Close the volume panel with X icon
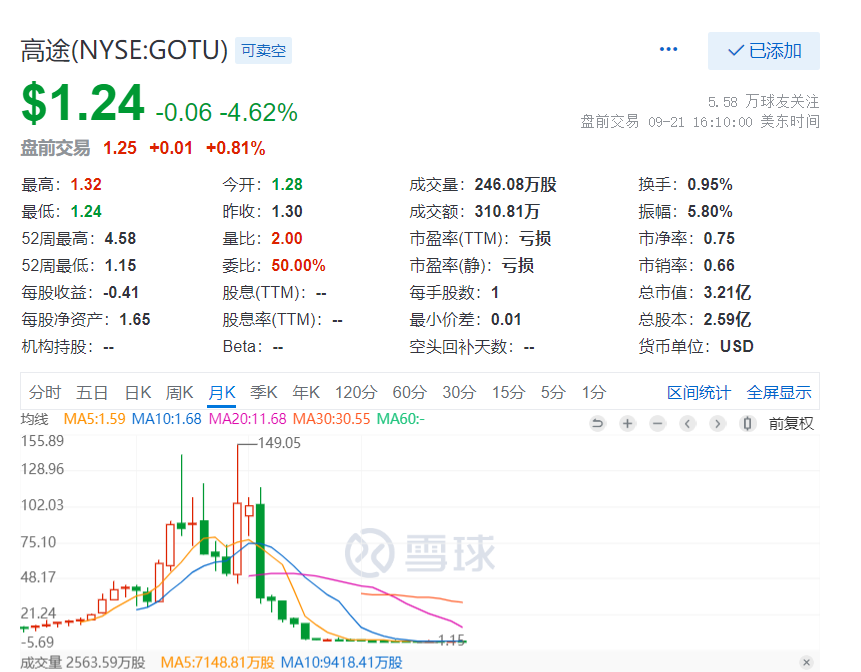 pyautogui.click(x=806, y=662)
